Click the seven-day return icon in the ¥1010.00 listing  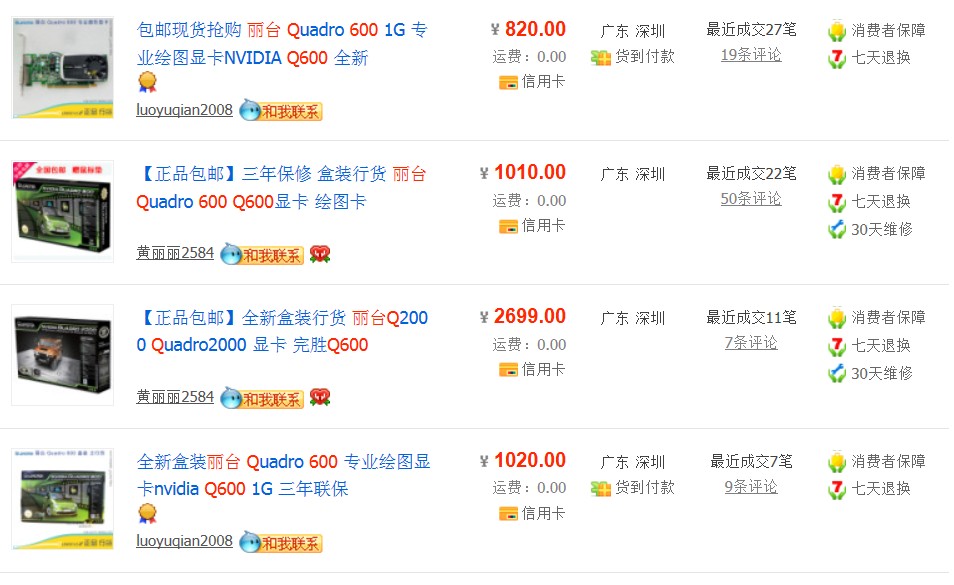[837, 202]
